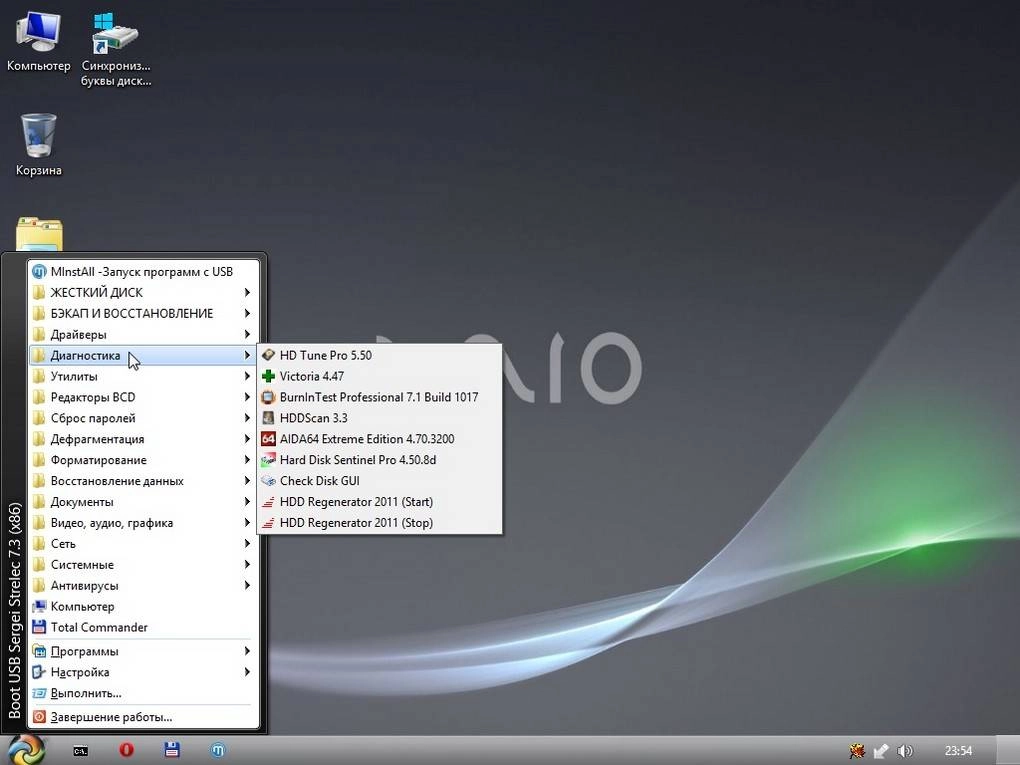Open Total Commander from taskbar
The width and height of the screenshot is (1020, 765).
tap(172, 750)
